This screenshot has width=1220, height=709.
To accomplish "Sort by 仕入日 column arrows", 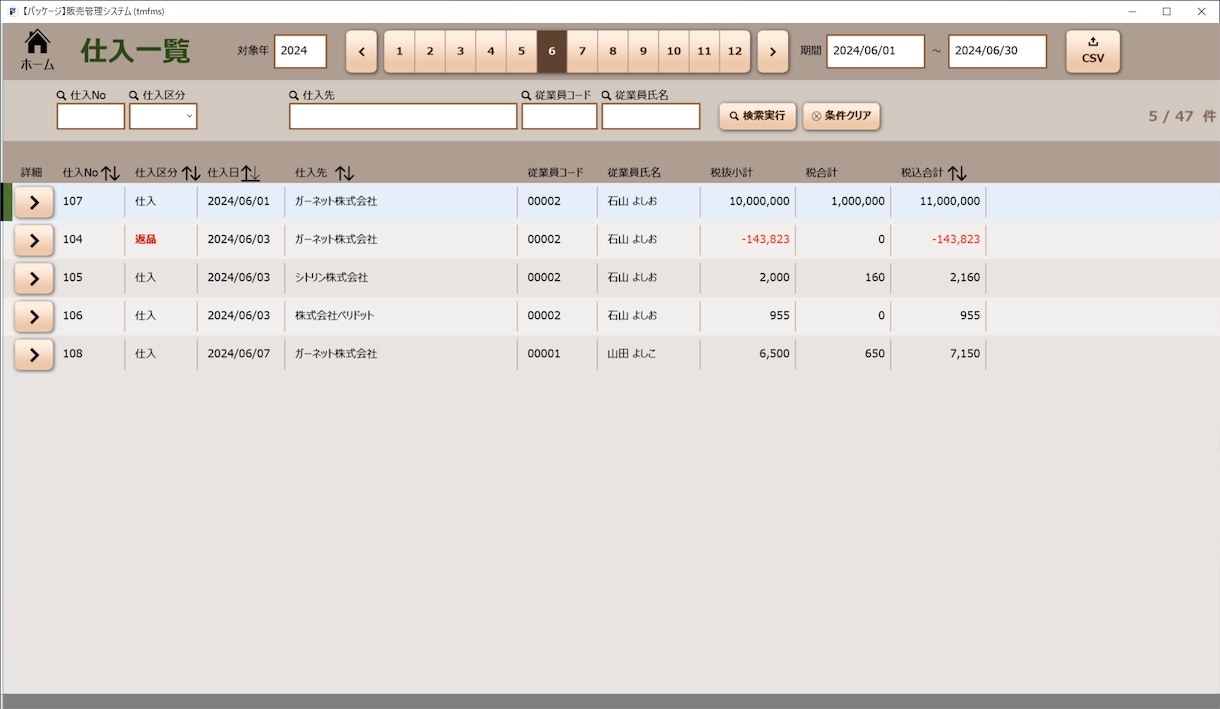I will (x=250, y=173).
